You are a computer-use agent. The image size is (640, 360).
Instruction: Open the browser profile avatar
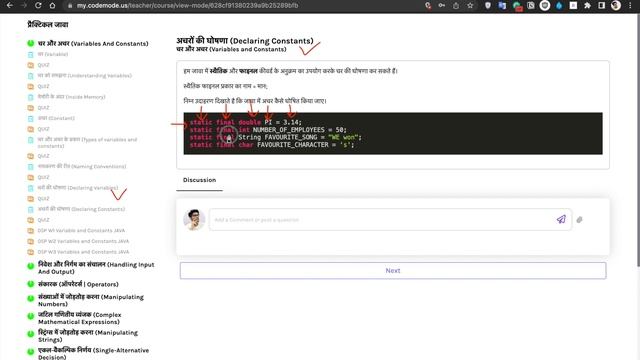click(616, 6)
